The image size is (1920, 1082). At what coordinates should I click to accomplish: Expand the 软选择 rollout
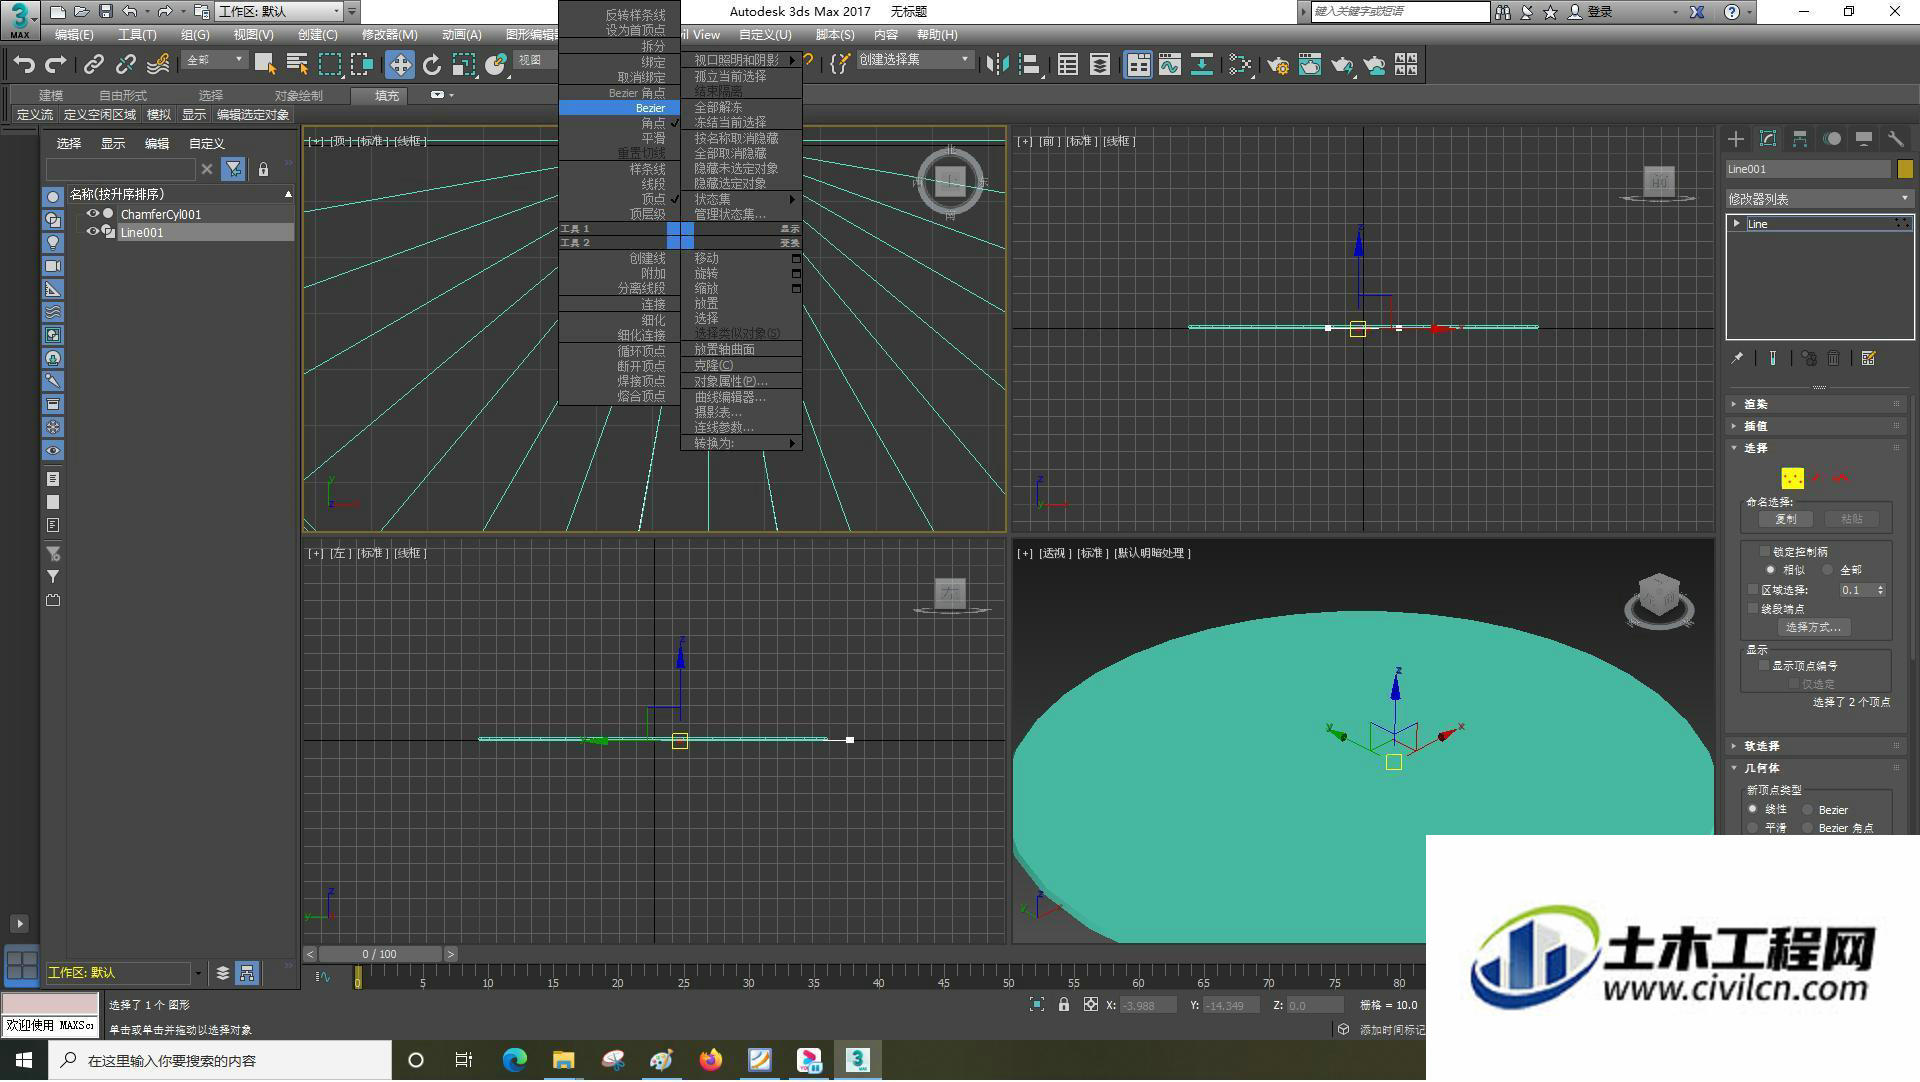tap(1818, 746)
